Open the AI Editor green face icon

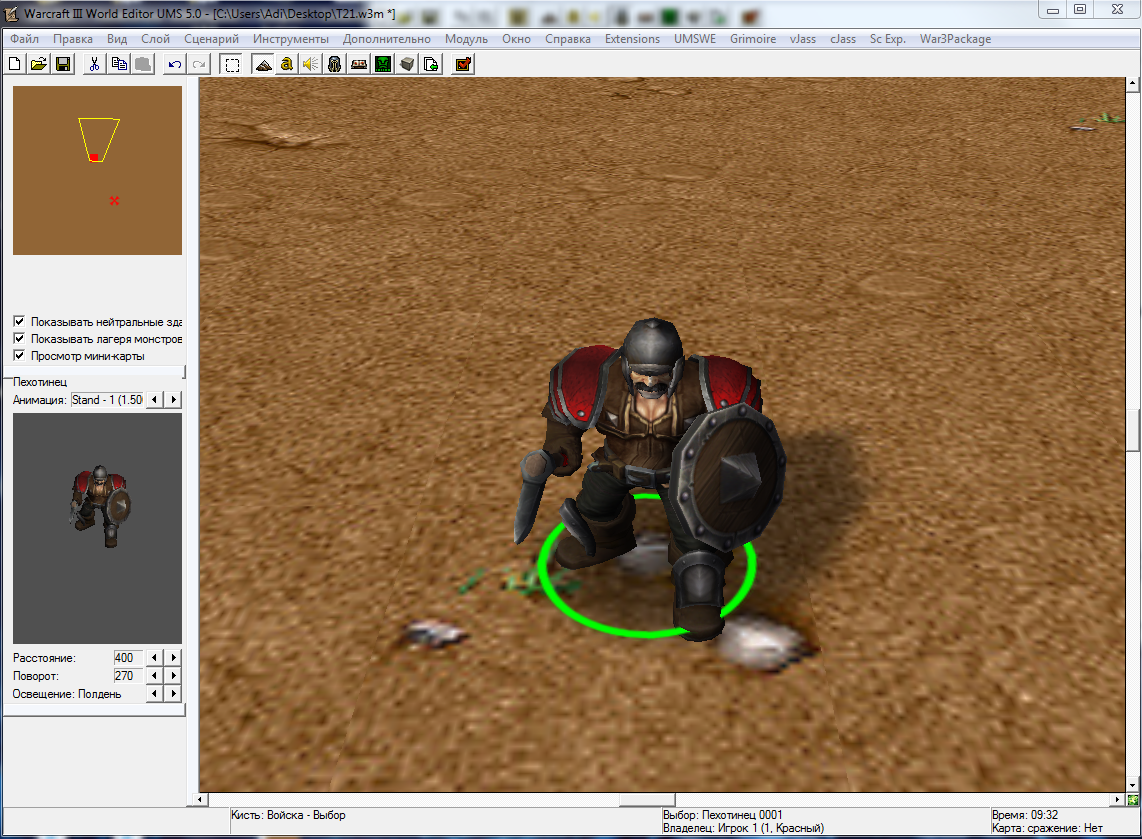[x=383, y=64]
